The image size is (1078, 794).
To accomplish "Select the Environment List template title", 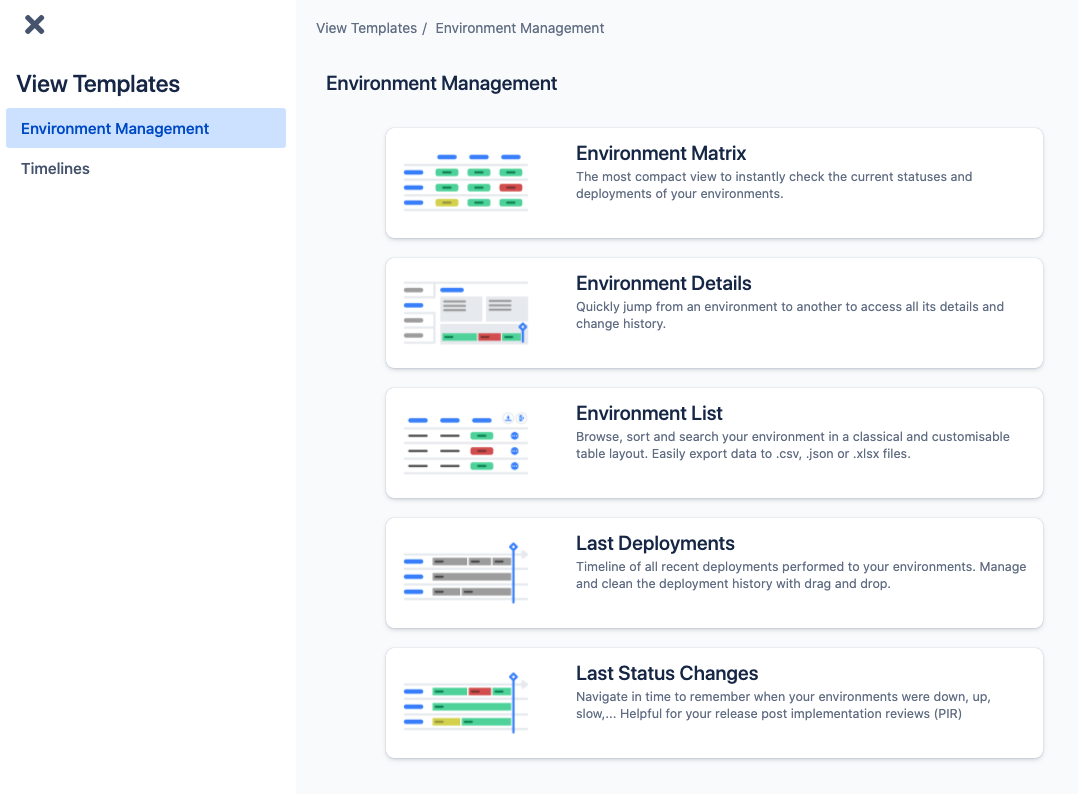I will pos(649,414).
